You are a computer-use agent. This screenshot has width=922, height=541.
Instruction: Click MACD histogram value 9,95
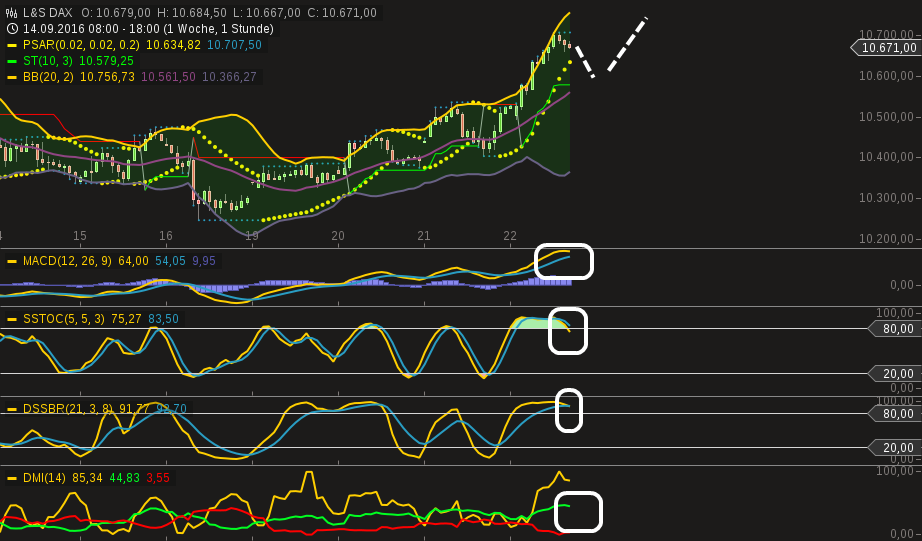click(204, 261)
